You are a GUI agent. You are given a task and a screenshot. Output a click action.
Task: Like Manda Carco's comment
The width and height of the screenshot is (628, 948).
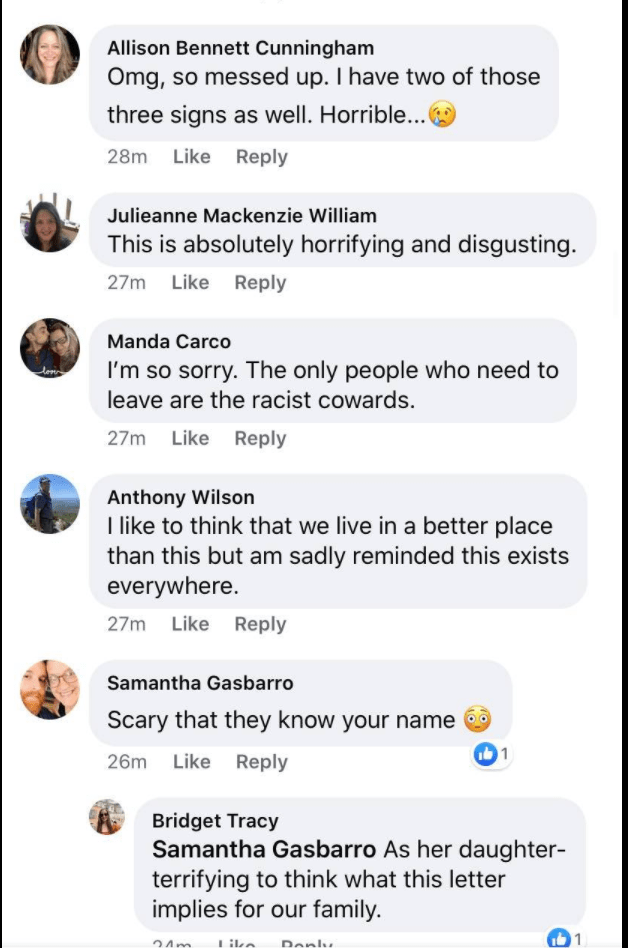190,438
